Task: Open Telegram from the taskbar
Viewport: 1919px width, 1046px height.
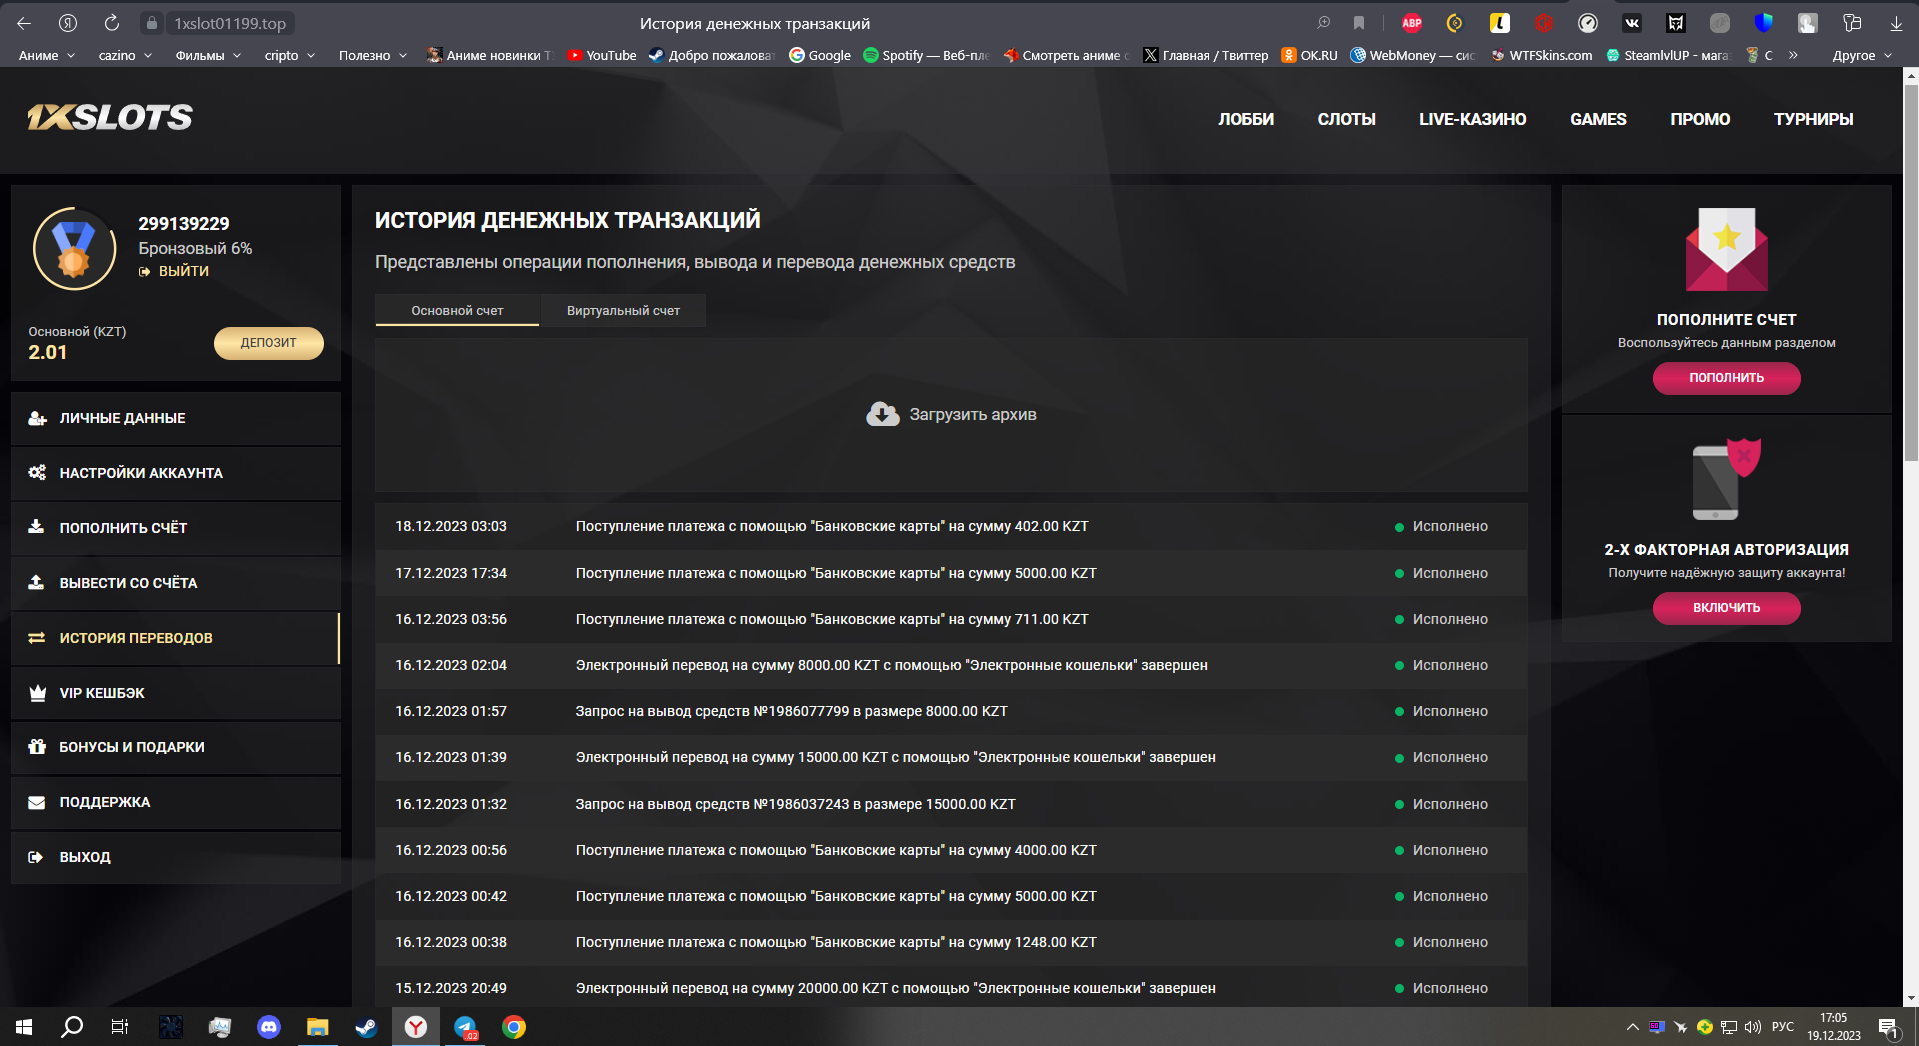Action: pyautogui.click(x=466, y=1027)
